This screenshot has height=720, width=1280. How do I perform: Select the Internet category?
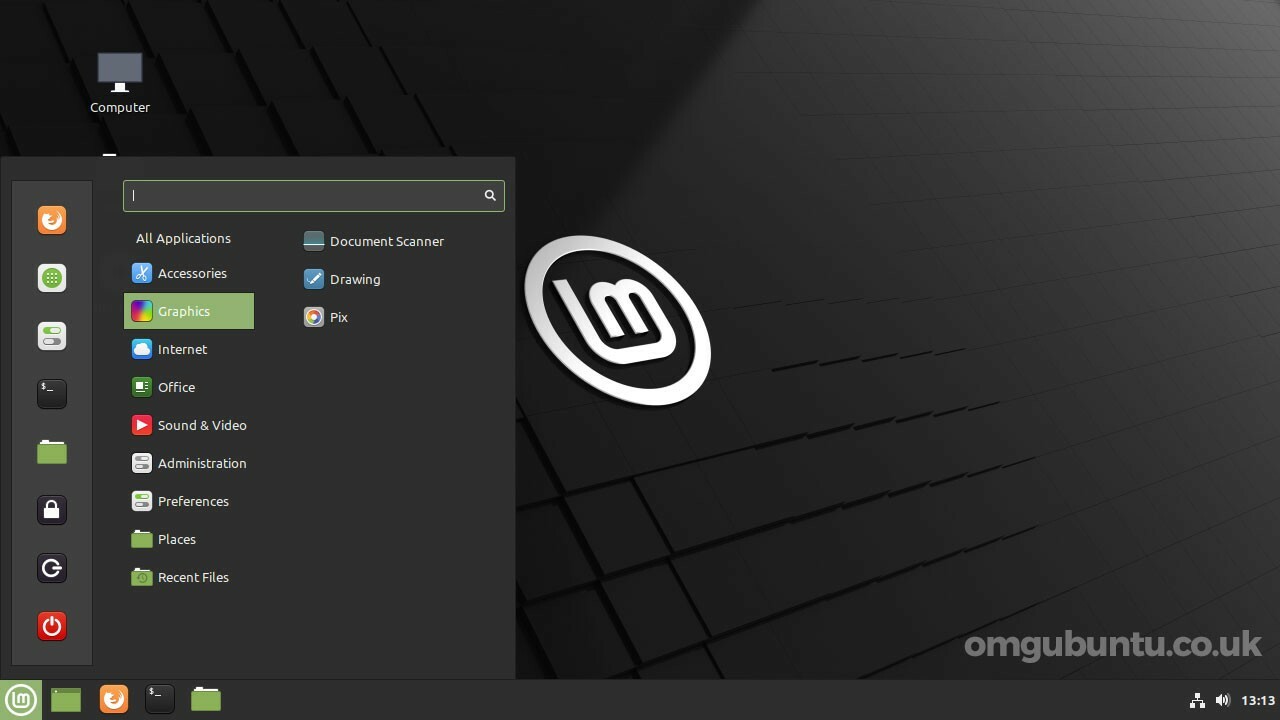click(182, 349)
